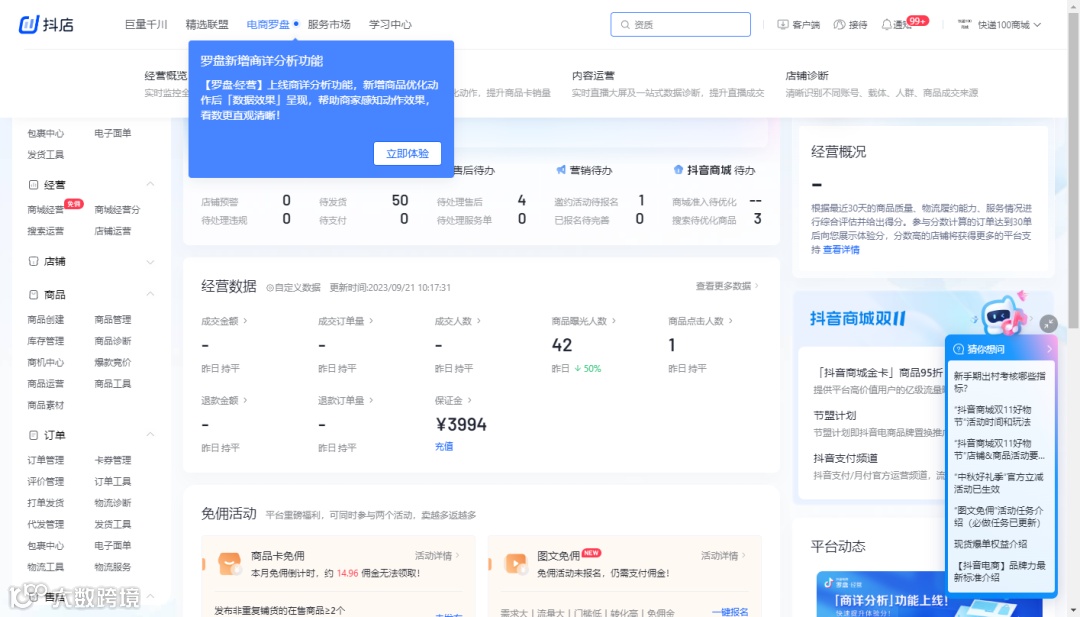Click 立即体验 button in popup
The width and height of the screenshot is (1080, 617).
[408, 154]
